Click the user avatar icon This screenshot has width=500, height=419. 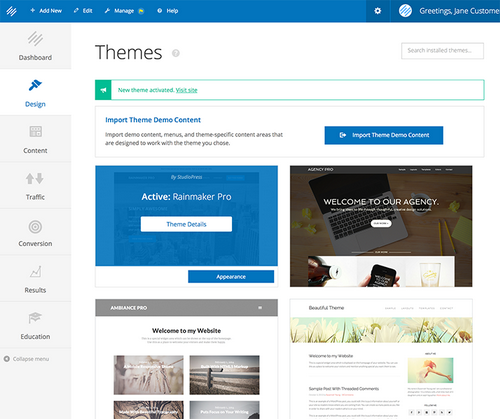click(x=405, y=11)
